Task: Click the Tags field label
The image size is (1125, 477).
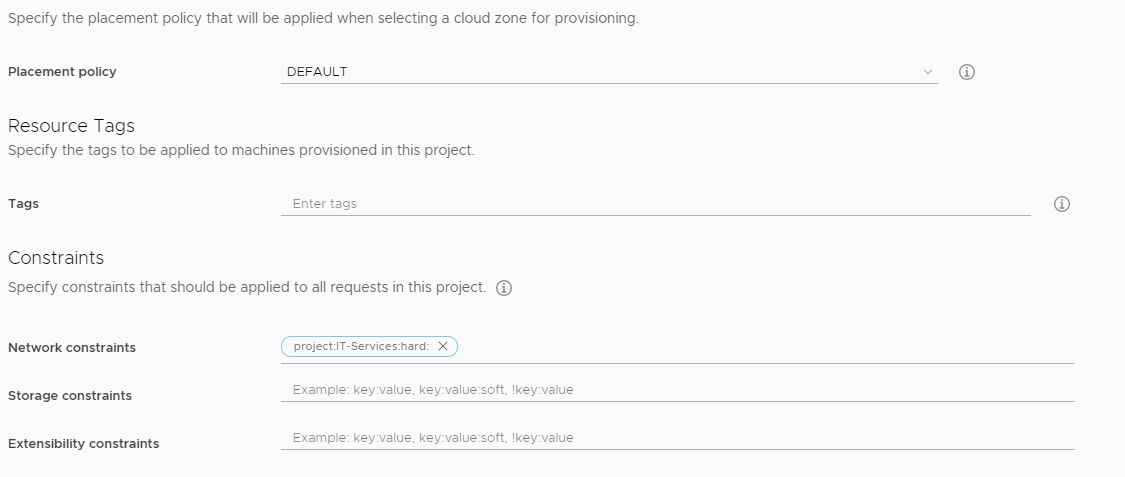Action: (23, 204)
